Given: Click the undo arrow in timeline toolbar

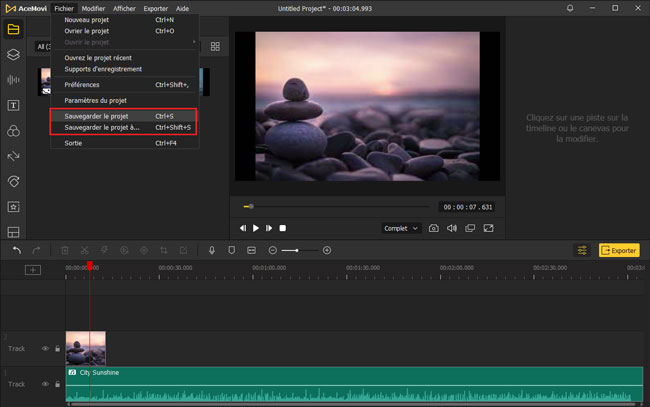Looking at the screenshot, I should pyautogui.click(x=17, y=250).
